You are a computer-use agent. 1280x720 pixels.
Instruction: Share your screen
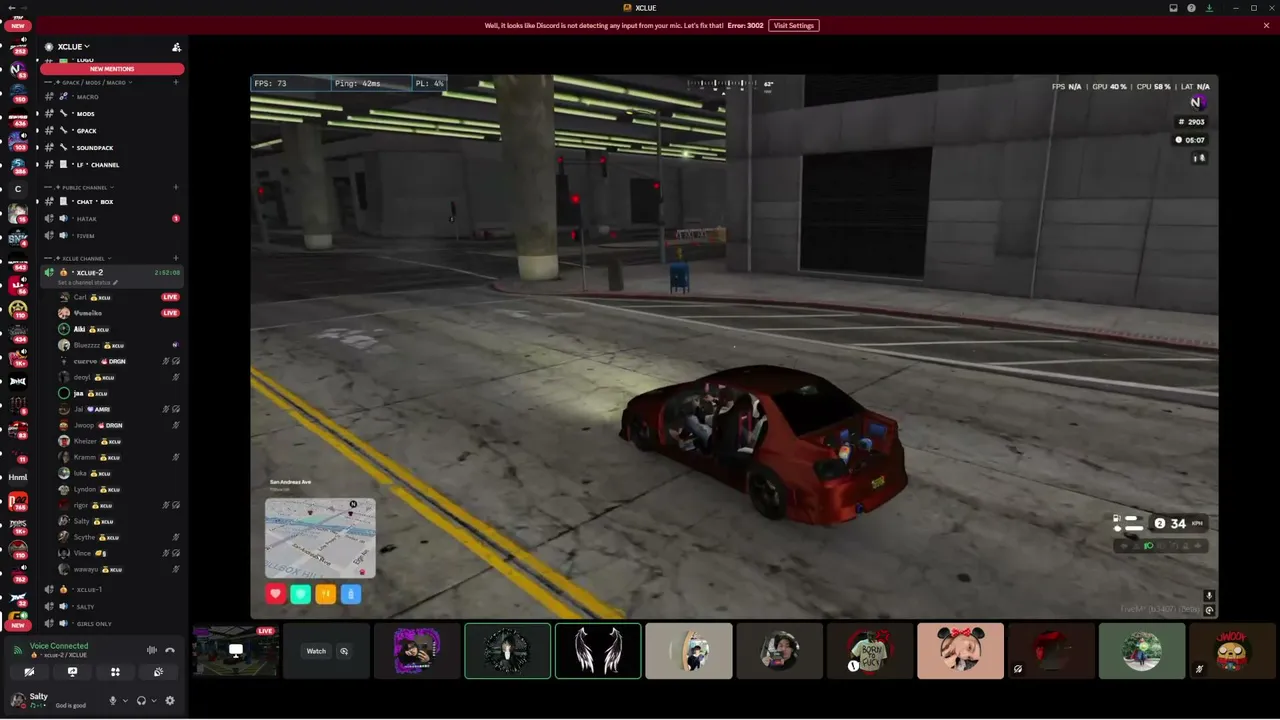pyautogui.click(x=72, y=672)
